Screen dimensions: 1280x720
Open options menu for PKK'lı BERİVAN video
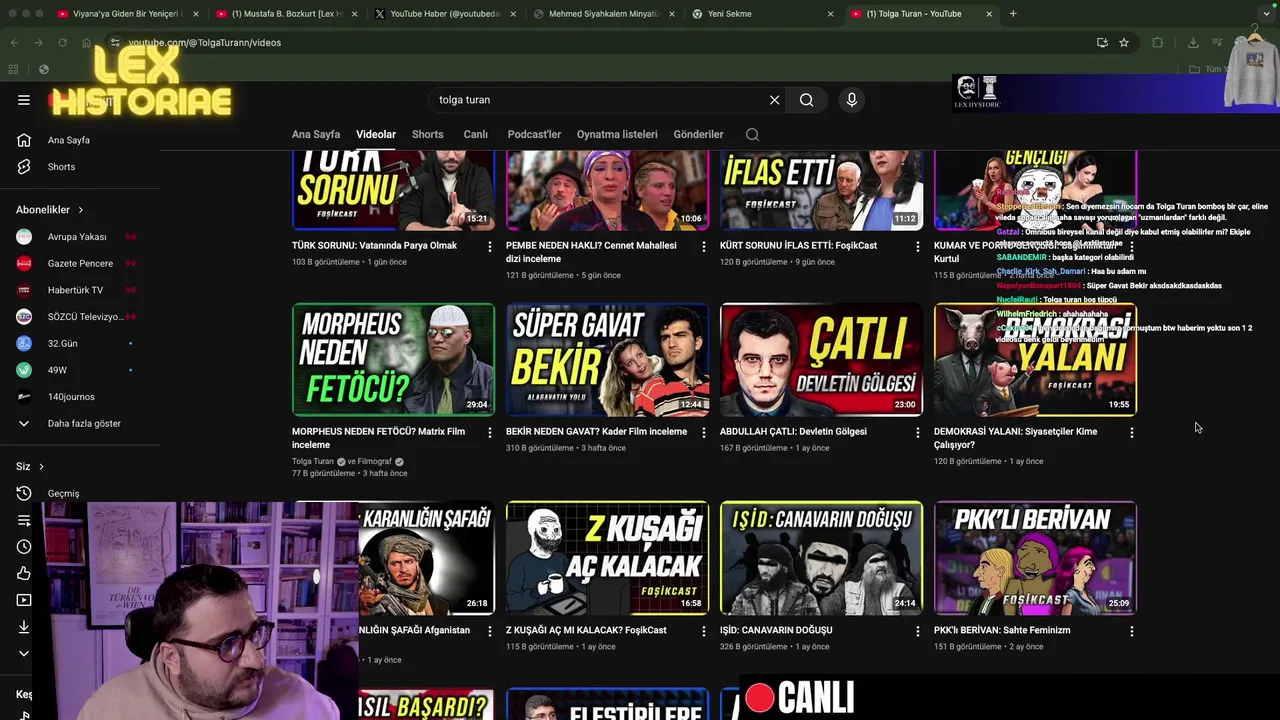(x=1132, y=631)
